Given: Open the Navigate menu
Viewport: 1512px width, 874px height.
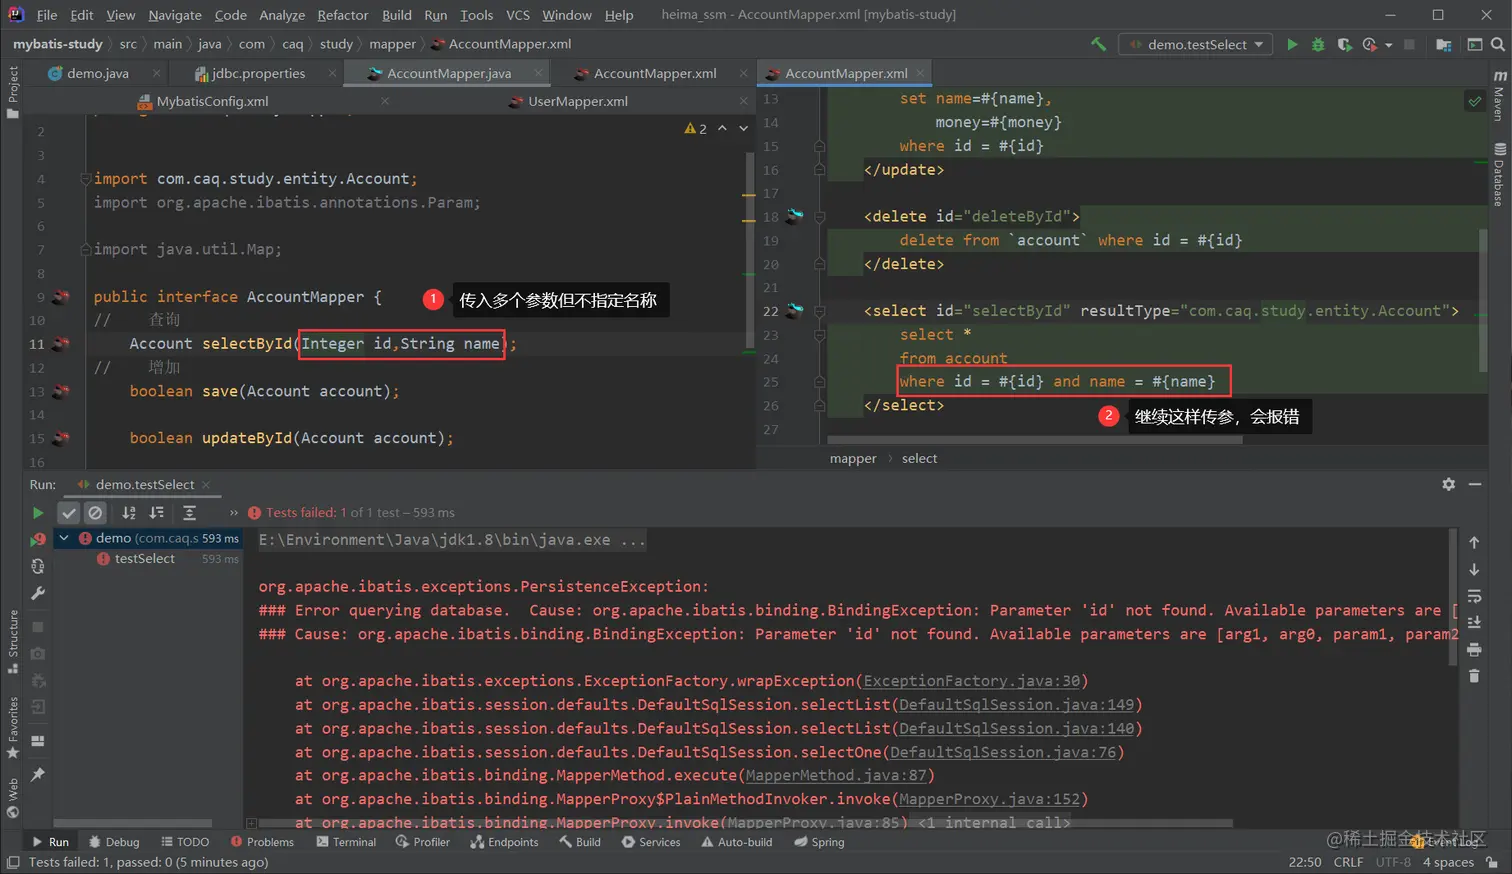Looking at the screenshot, I should click(x=175, y=15).
